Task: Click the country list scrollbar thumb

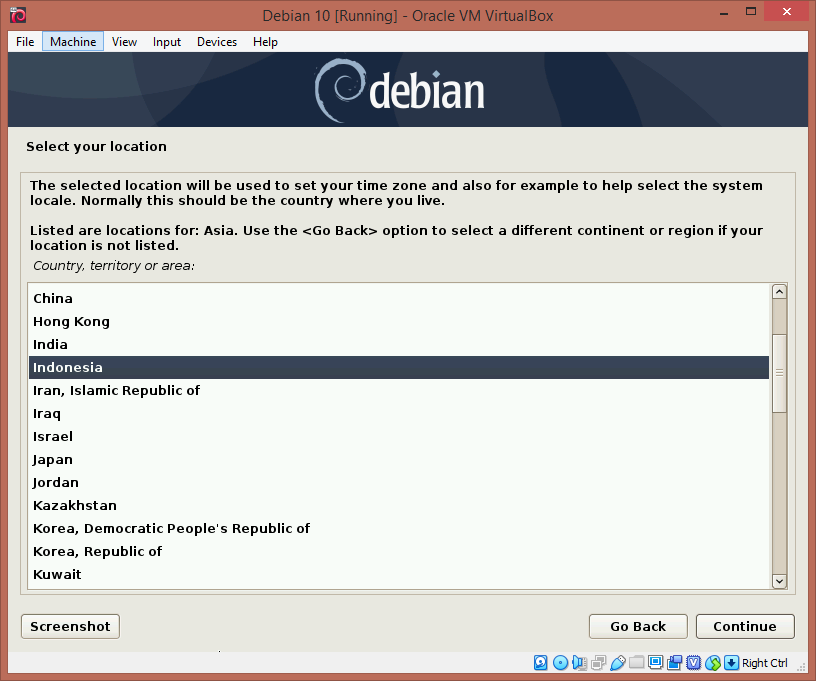Action: (779, 373)
